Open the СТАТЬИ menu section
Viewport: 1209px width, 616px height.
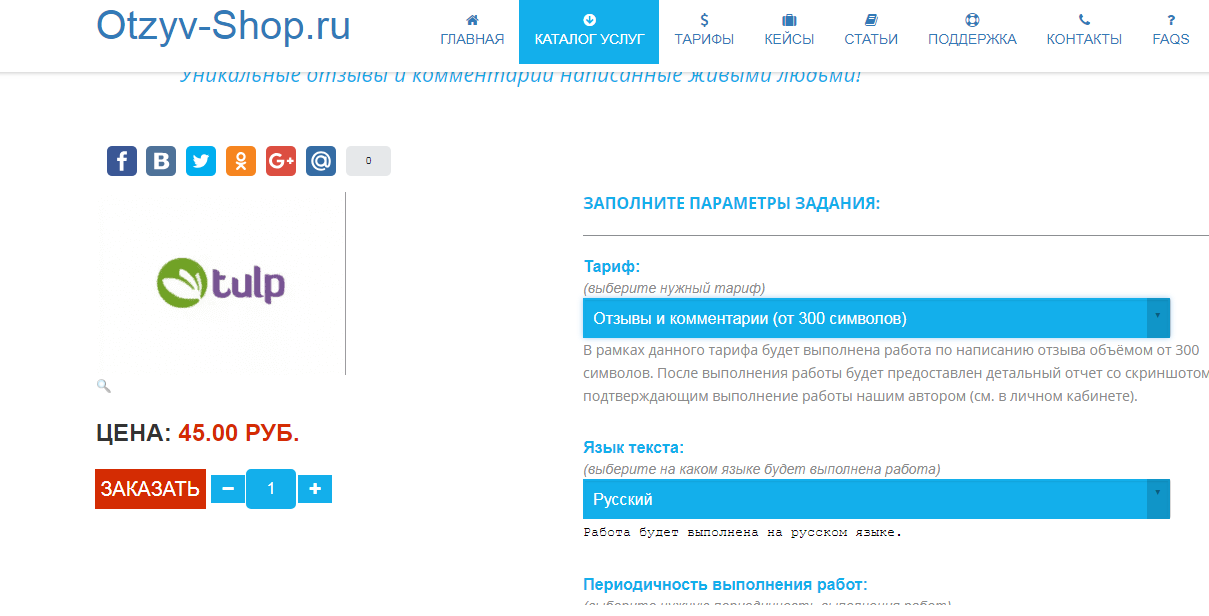[x=871, y=32]
